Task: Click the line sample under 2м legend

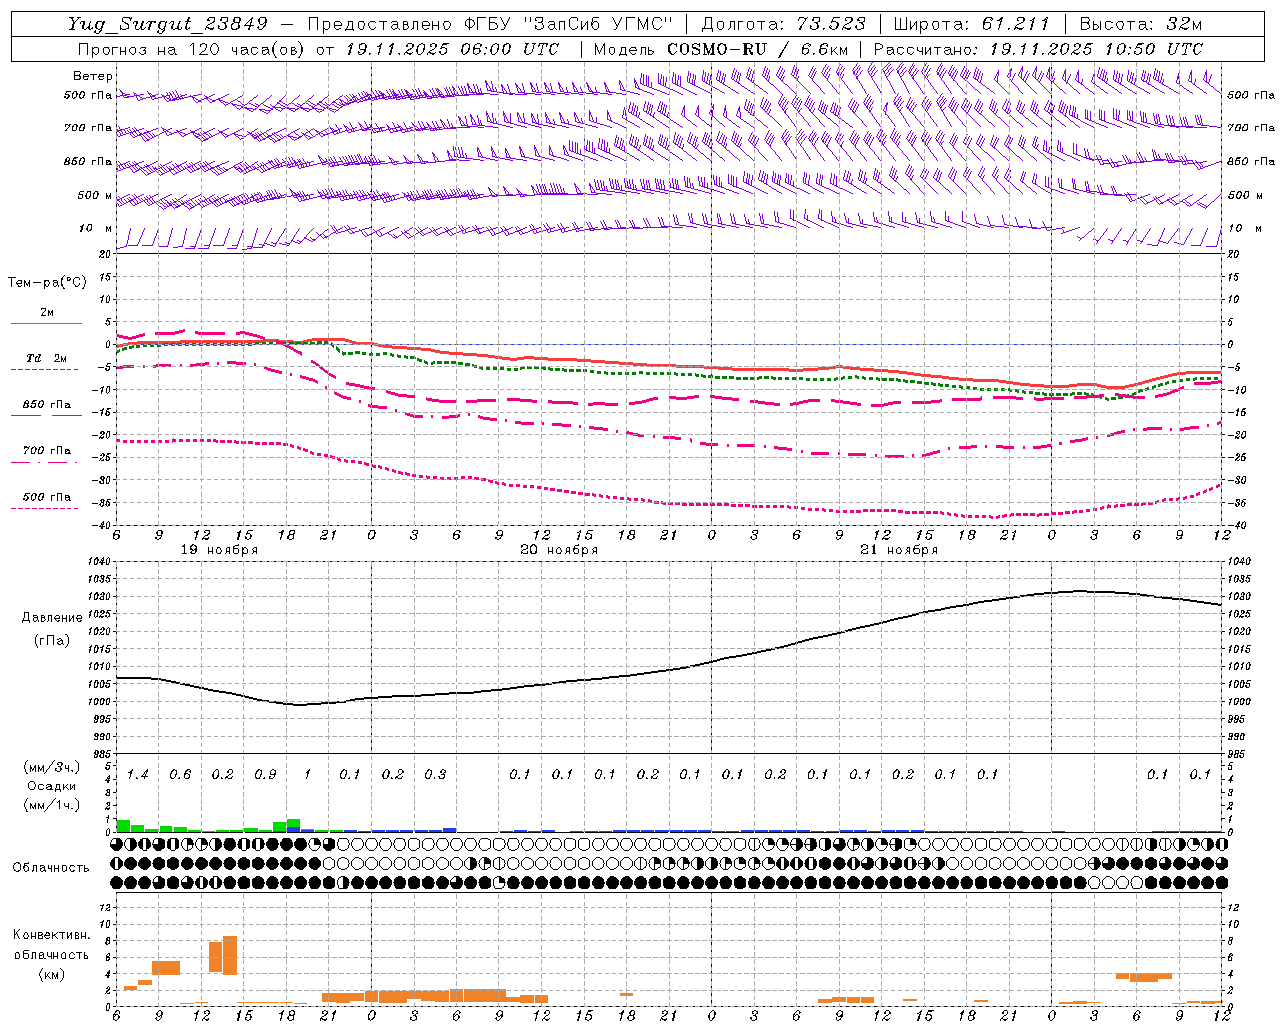Action: [46, 323]
